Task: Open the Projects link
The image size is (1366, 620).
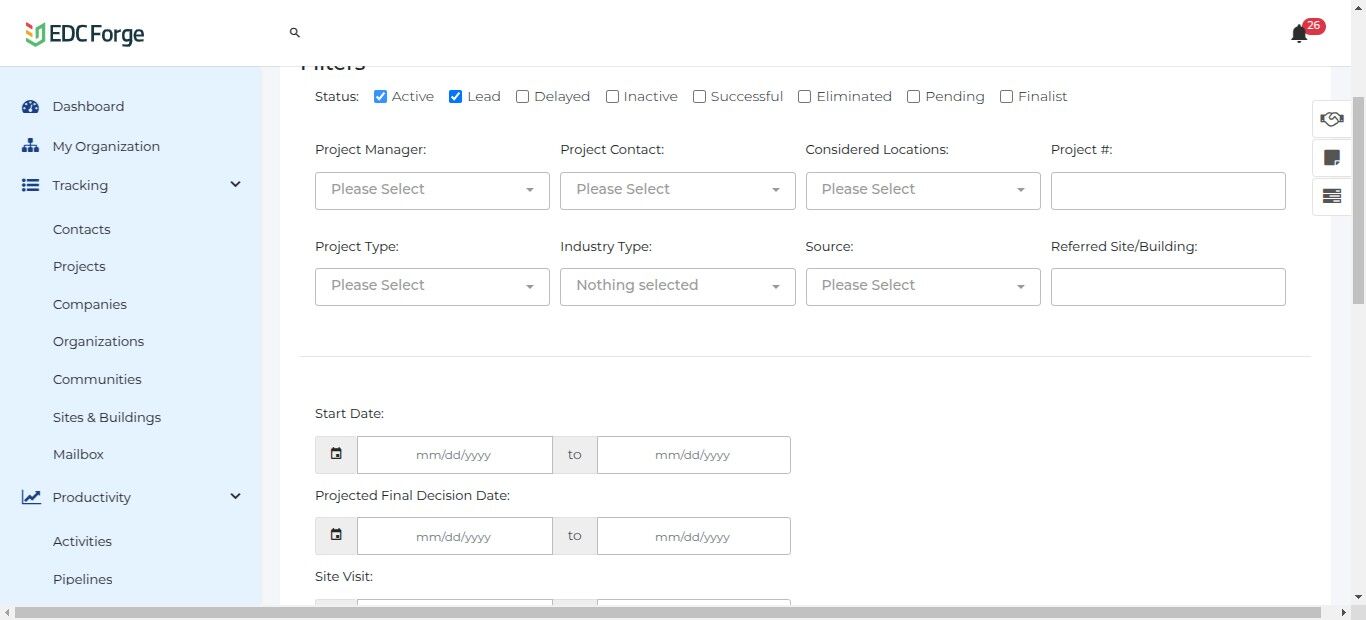Action: pos(79,267)
